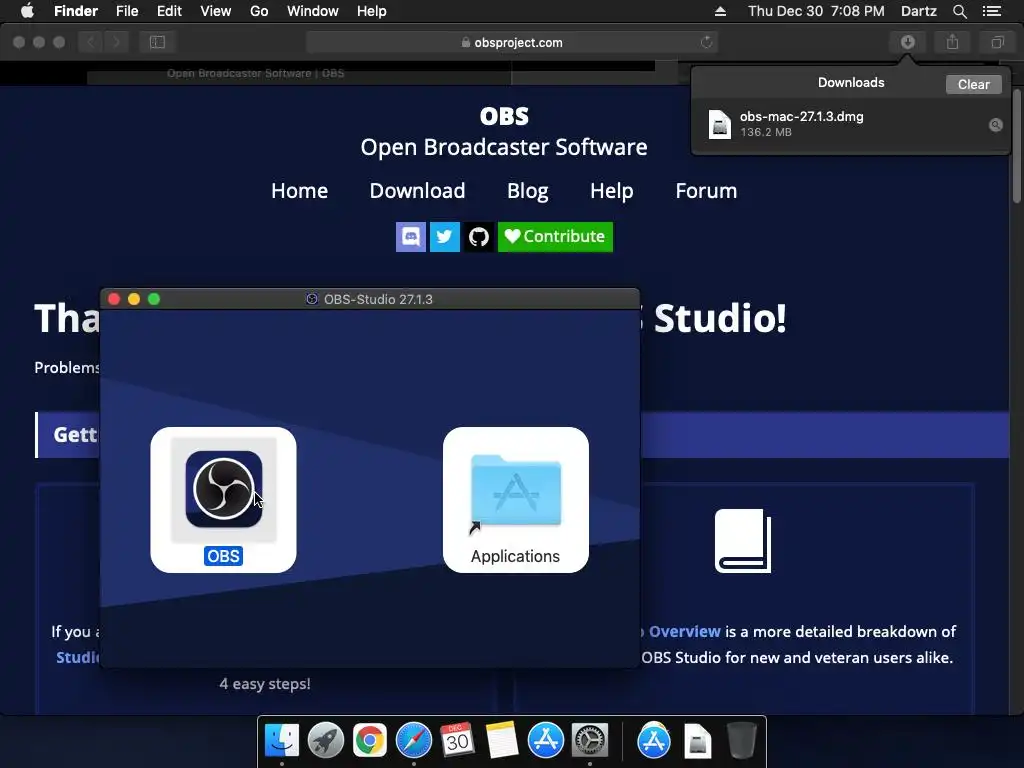Open the View menu
The width and height of the screenshot is (1024, 768).
click(x=216, y=11)
